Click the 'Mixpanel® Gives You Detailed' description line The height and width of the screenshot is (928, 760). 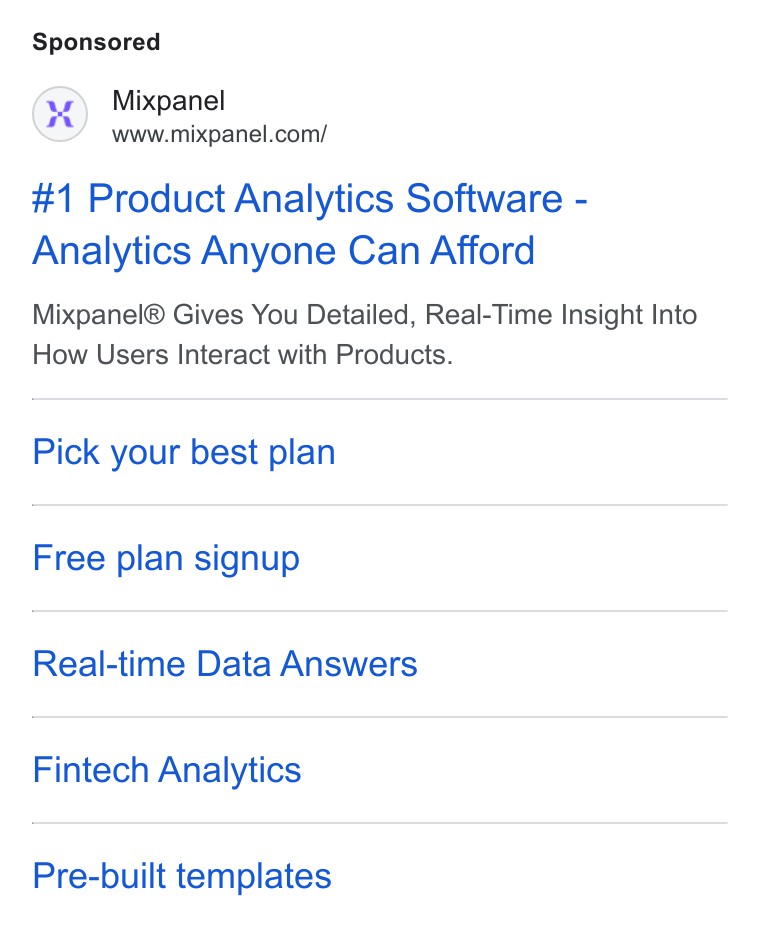coord(365,315)
